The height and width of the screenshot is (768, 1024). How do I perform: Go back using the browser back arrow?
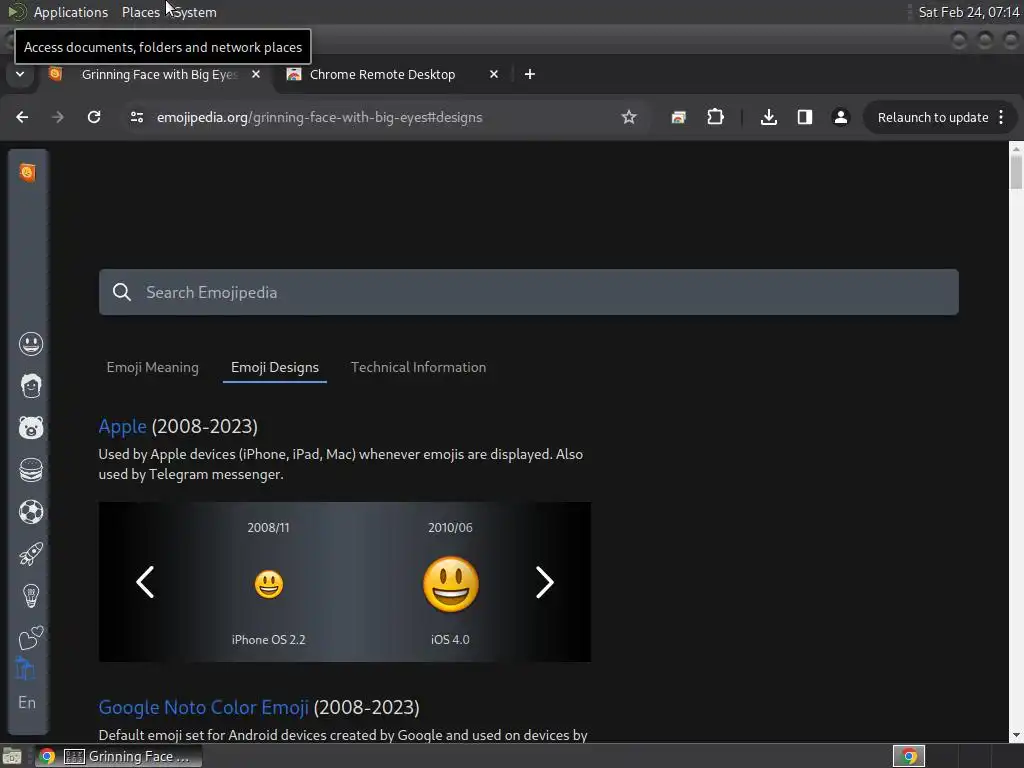click(x=22, y=117)
